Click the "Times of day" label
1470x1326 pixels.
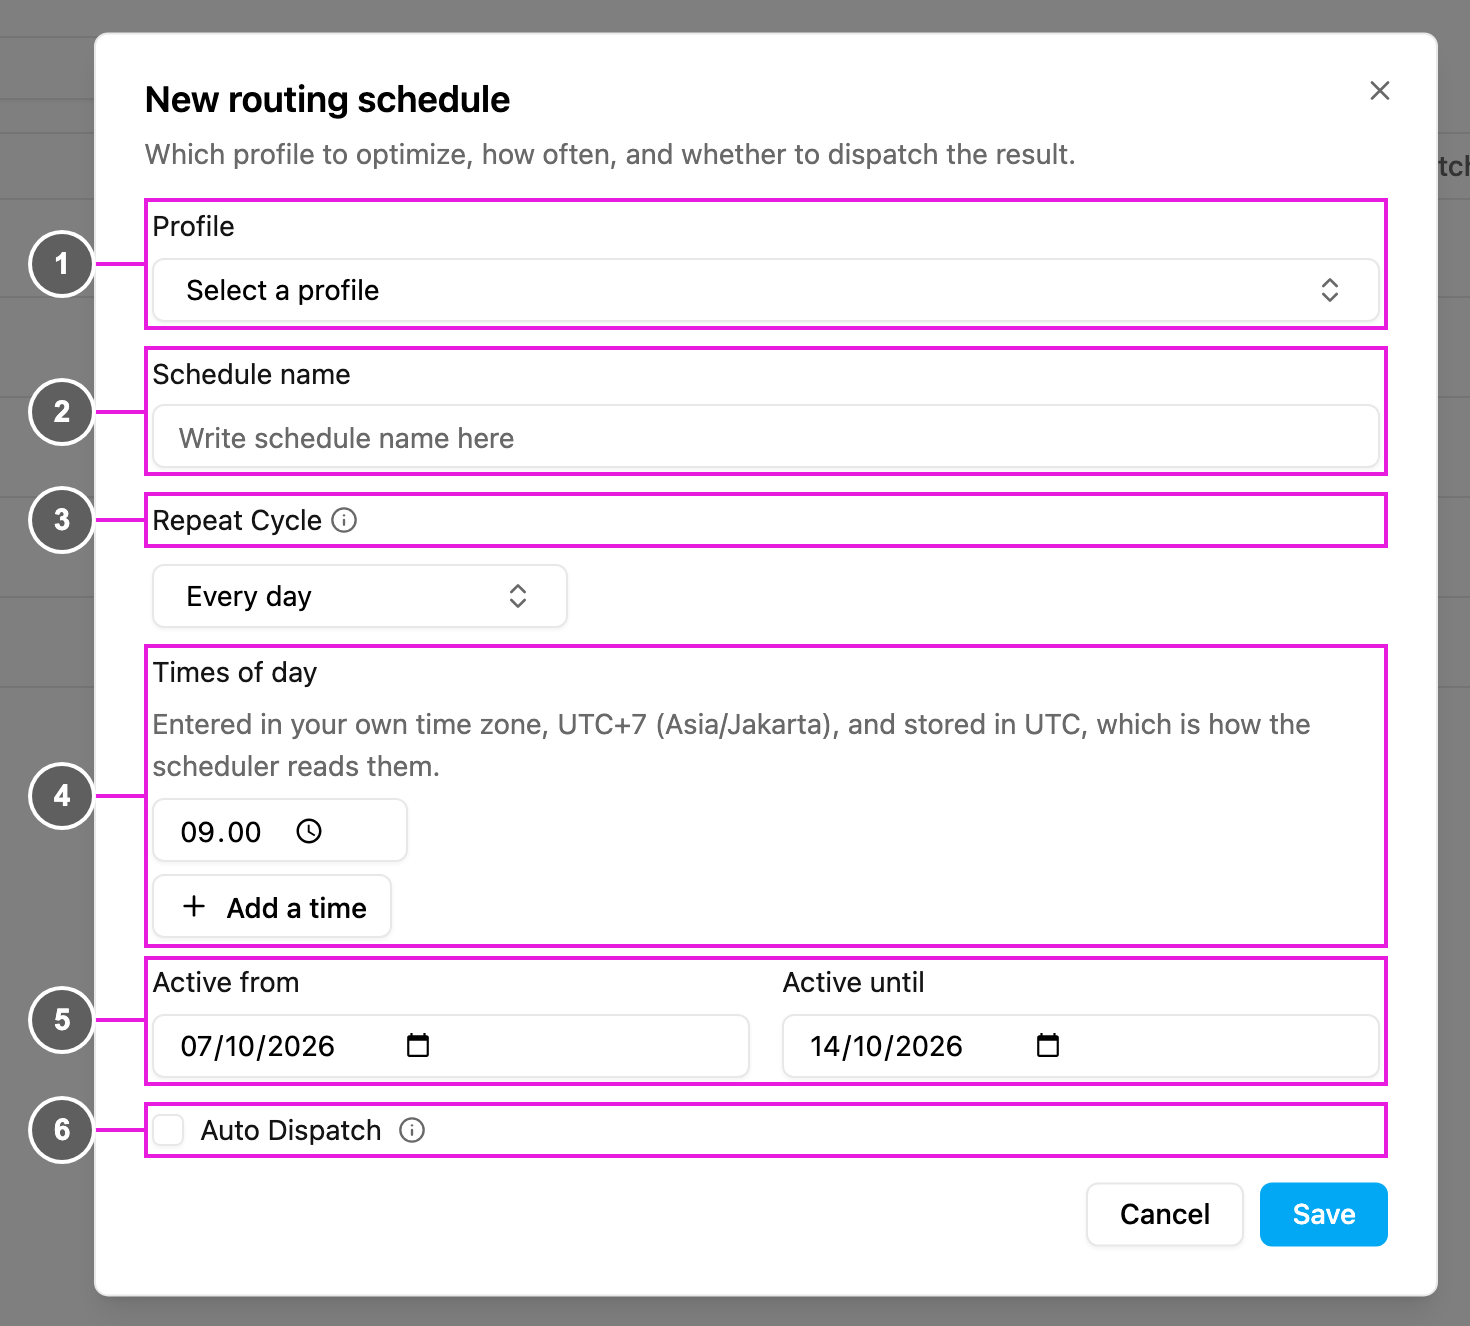235,673
